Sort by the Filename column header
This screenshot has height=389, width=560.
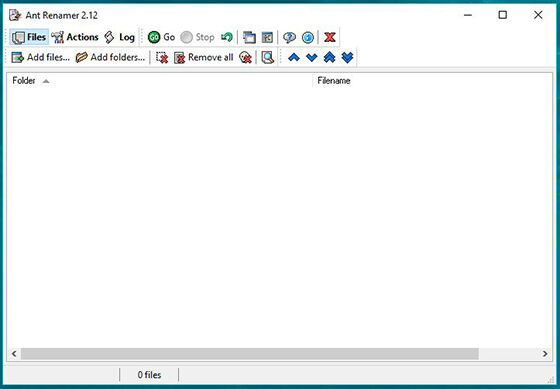click(x=432, y=81)
